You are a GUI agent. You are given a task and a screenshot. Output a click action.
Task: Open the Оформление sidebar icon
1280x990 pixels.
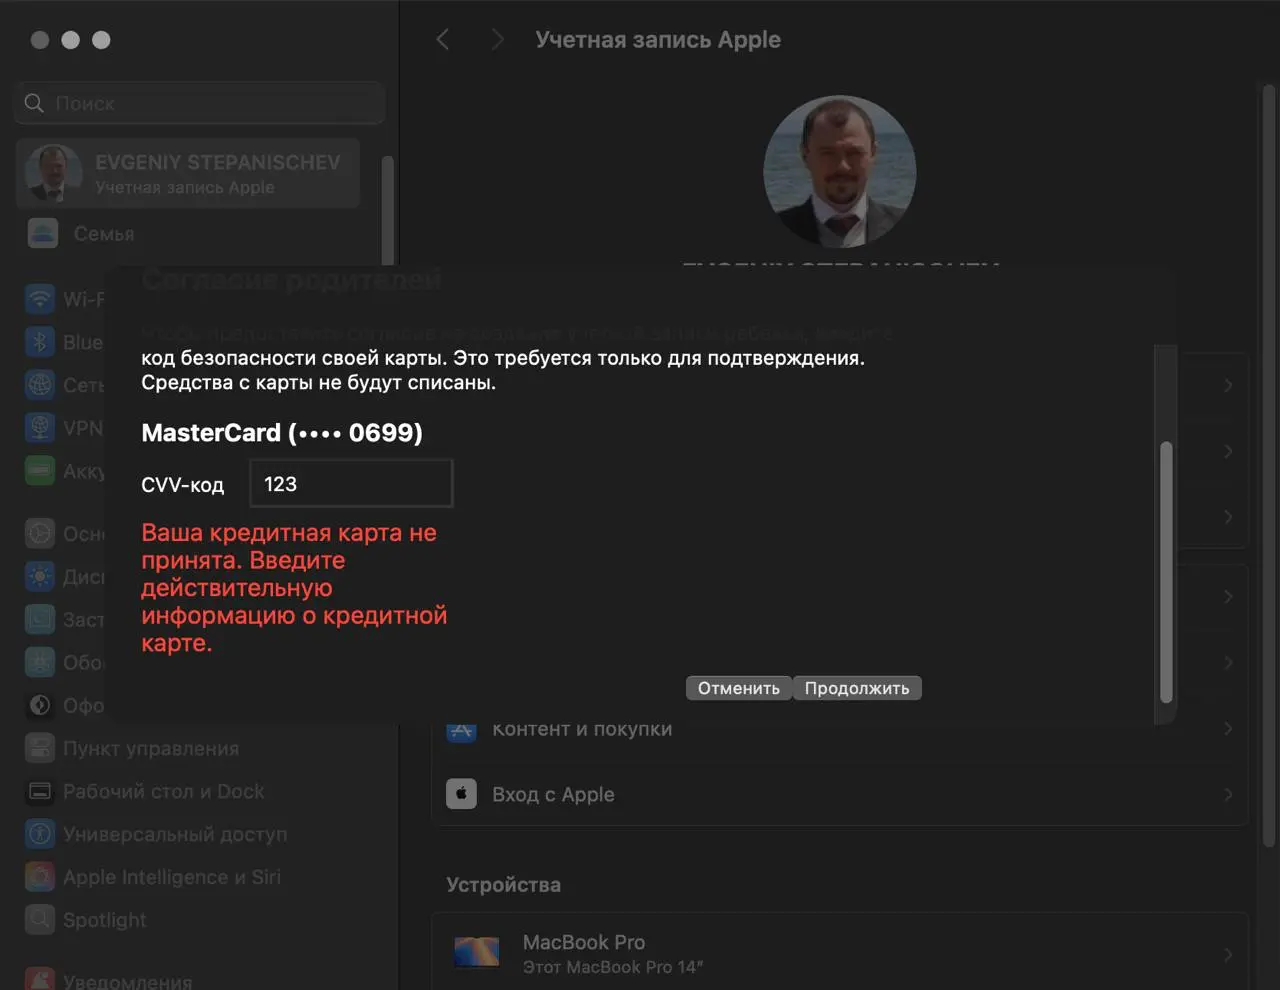click(x=40, y=705)
